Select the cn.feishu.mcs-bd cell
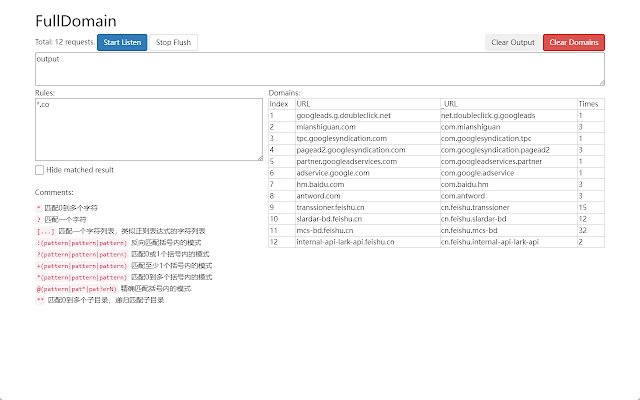Image resolution: width=640 pixels, height=400 pixels. tap(509, 230)
